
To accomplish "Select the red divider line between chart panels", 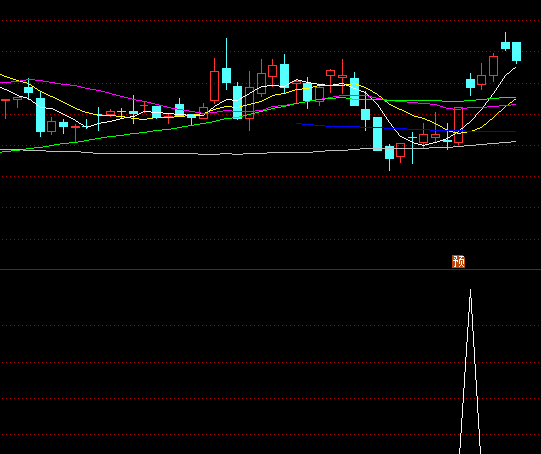I will (270, 269).
